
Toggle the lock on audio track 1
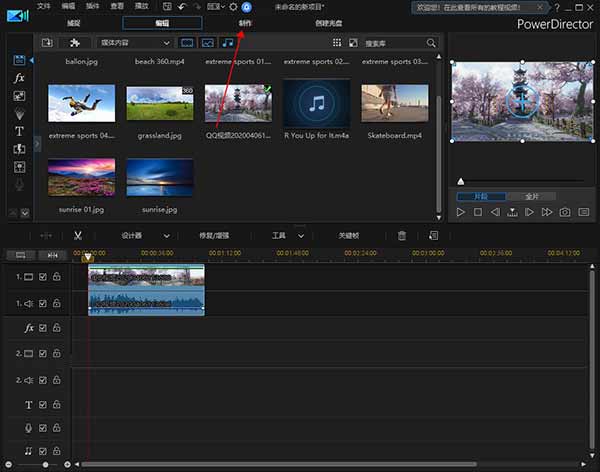coord(57,301)
